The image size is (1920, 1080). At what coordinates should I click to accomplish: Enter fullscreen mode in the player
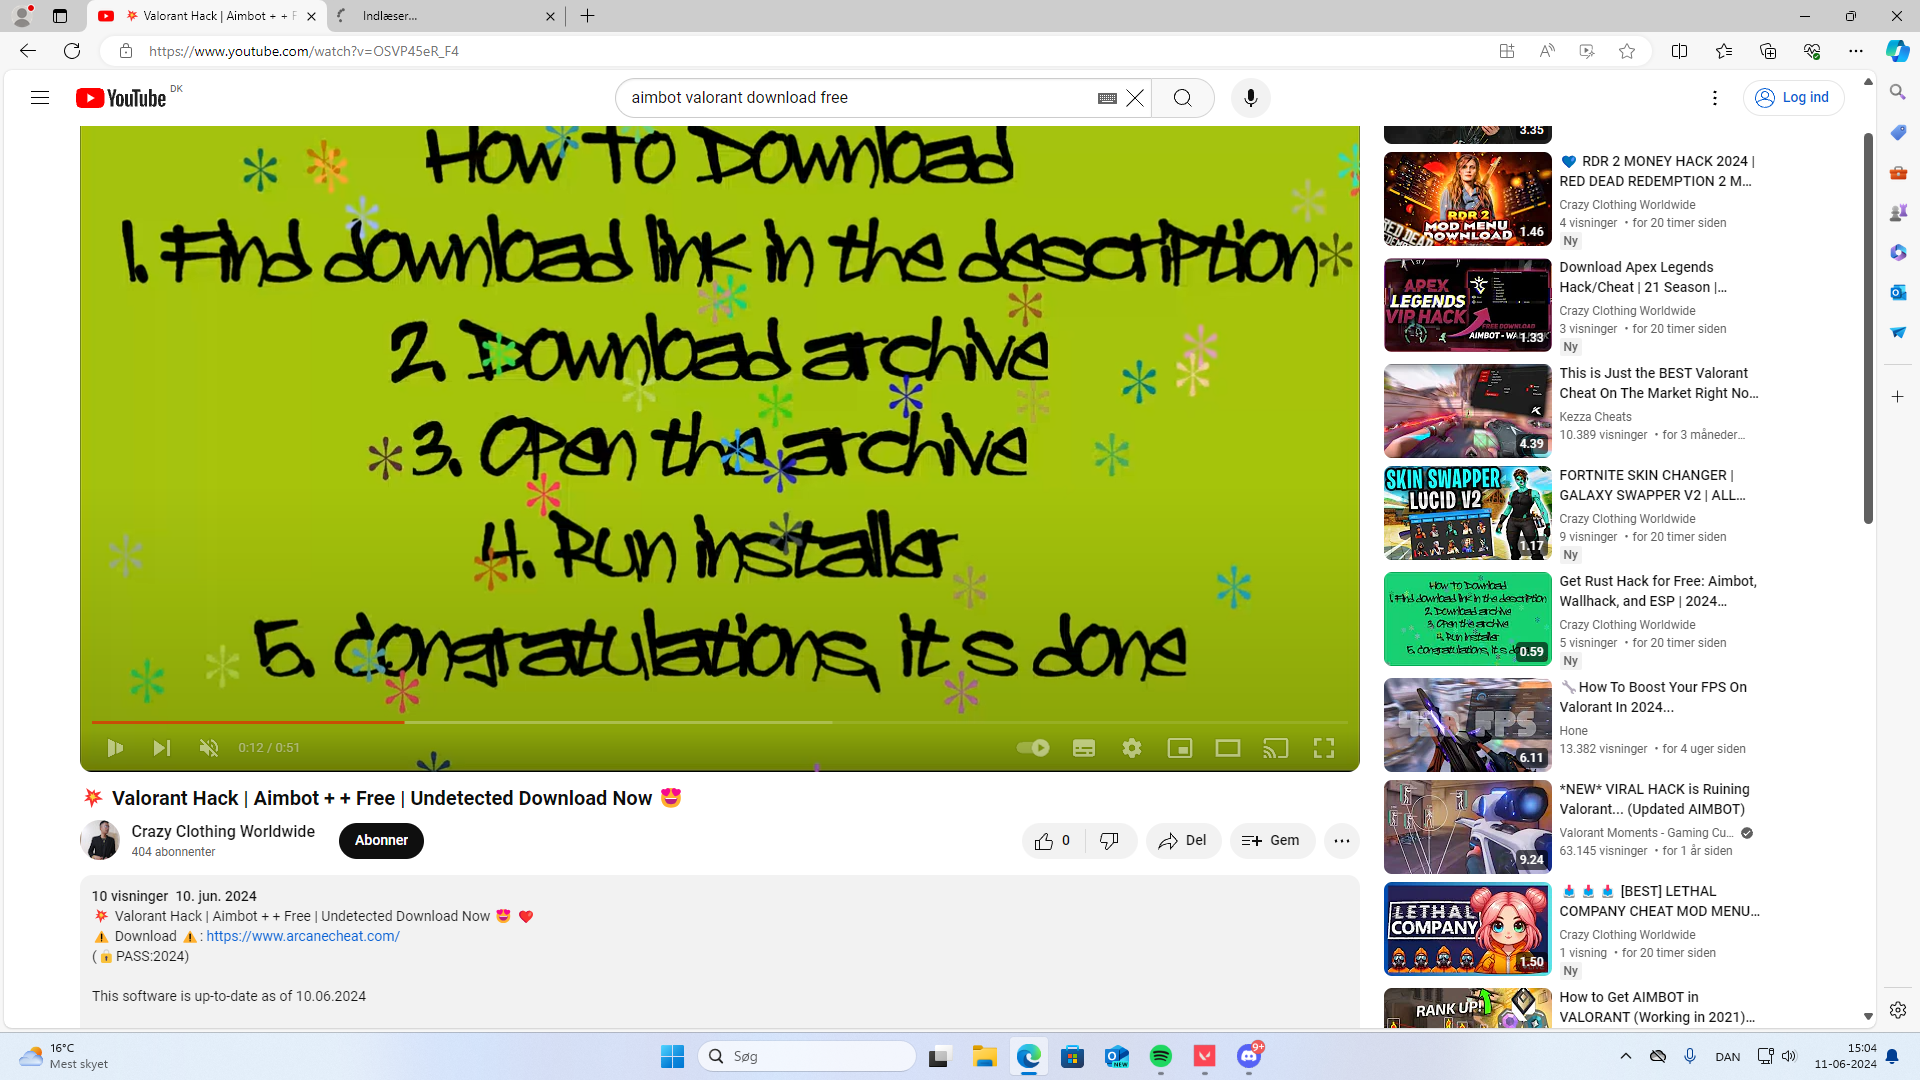(1323, 748)
